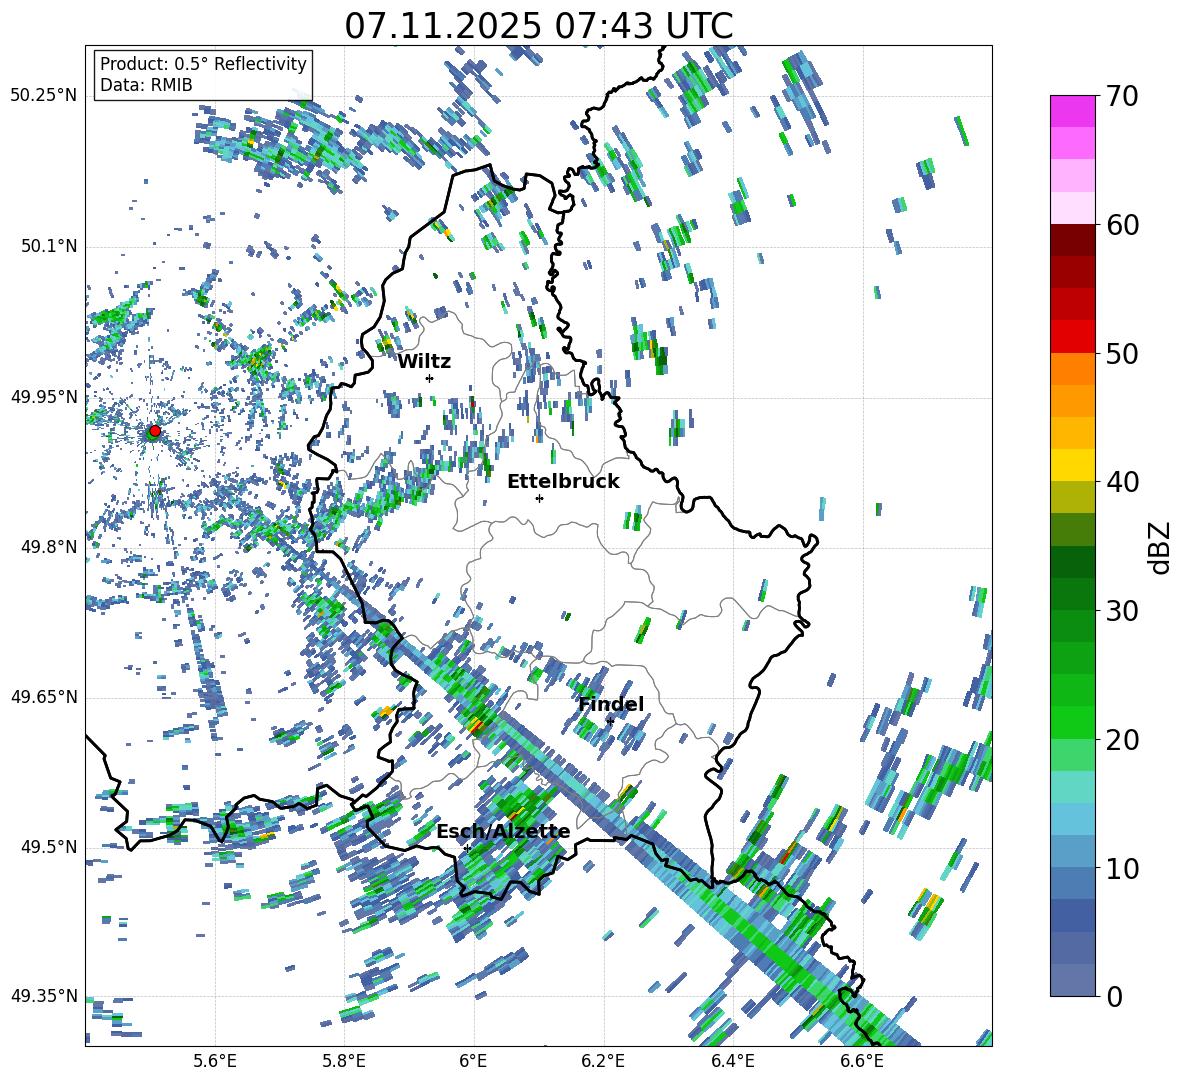Click the 50.25°N latitude label

[x=44, y=96]
